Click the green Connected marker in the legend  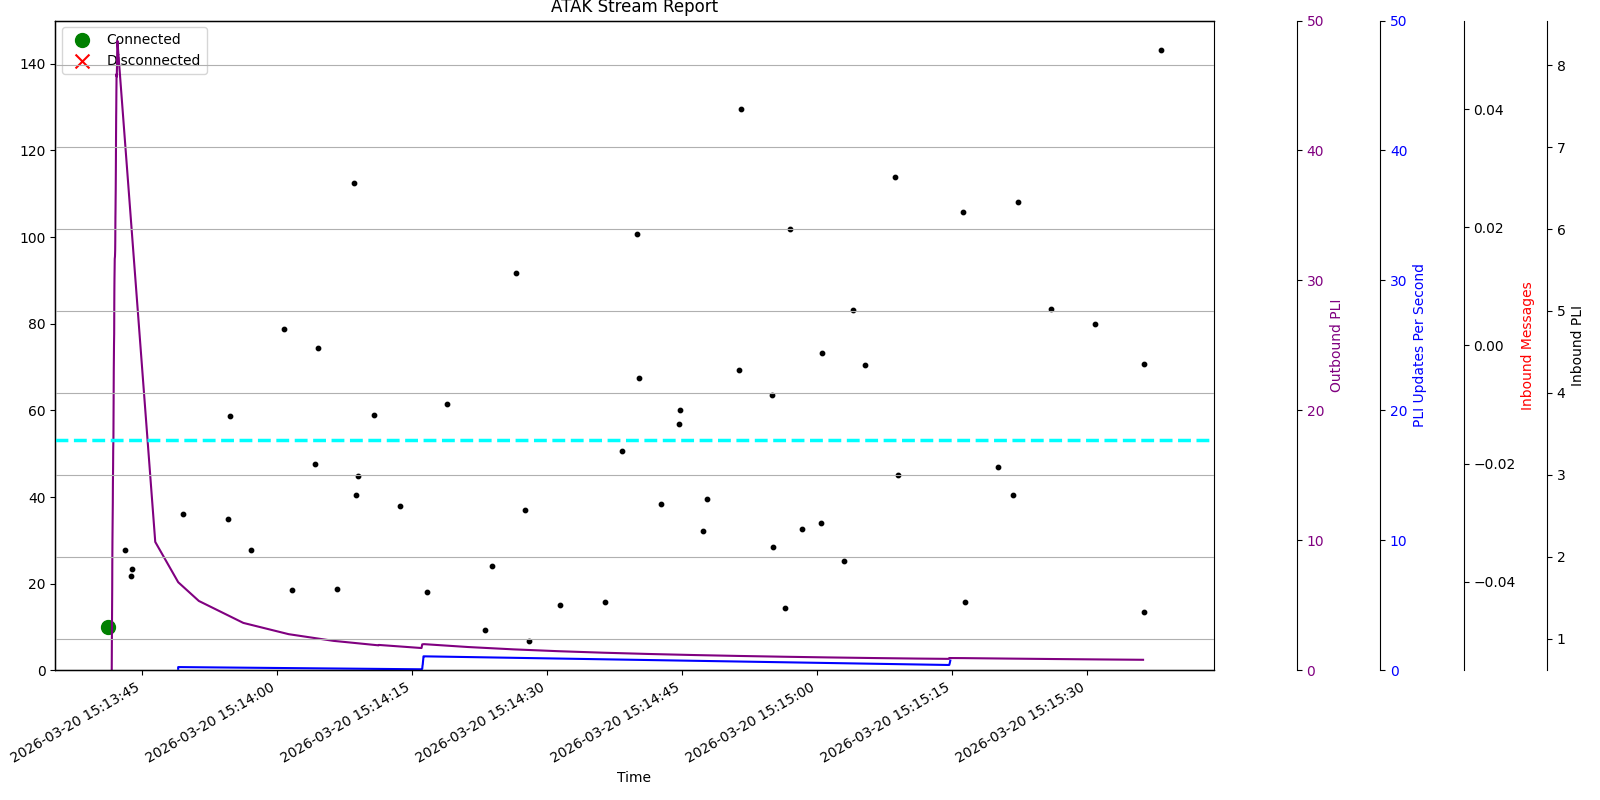(82, 40)
